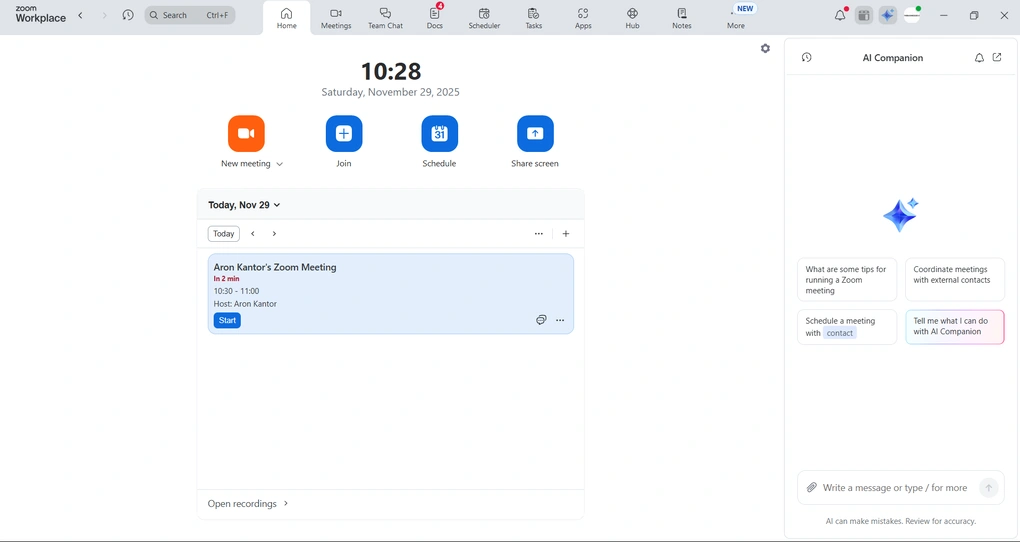Click the Zoom Workplace logo
1020x542 pixels.
tap(40, 14)
